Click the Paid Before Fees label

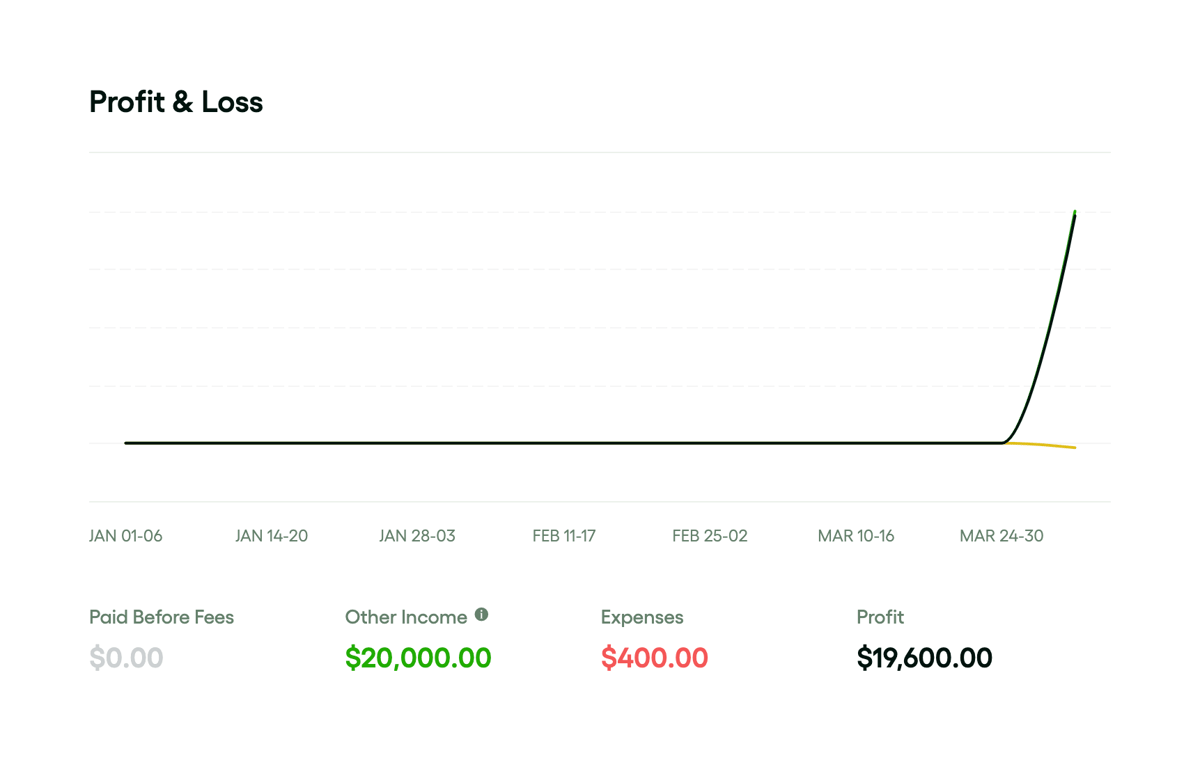(x=161, y=617)
